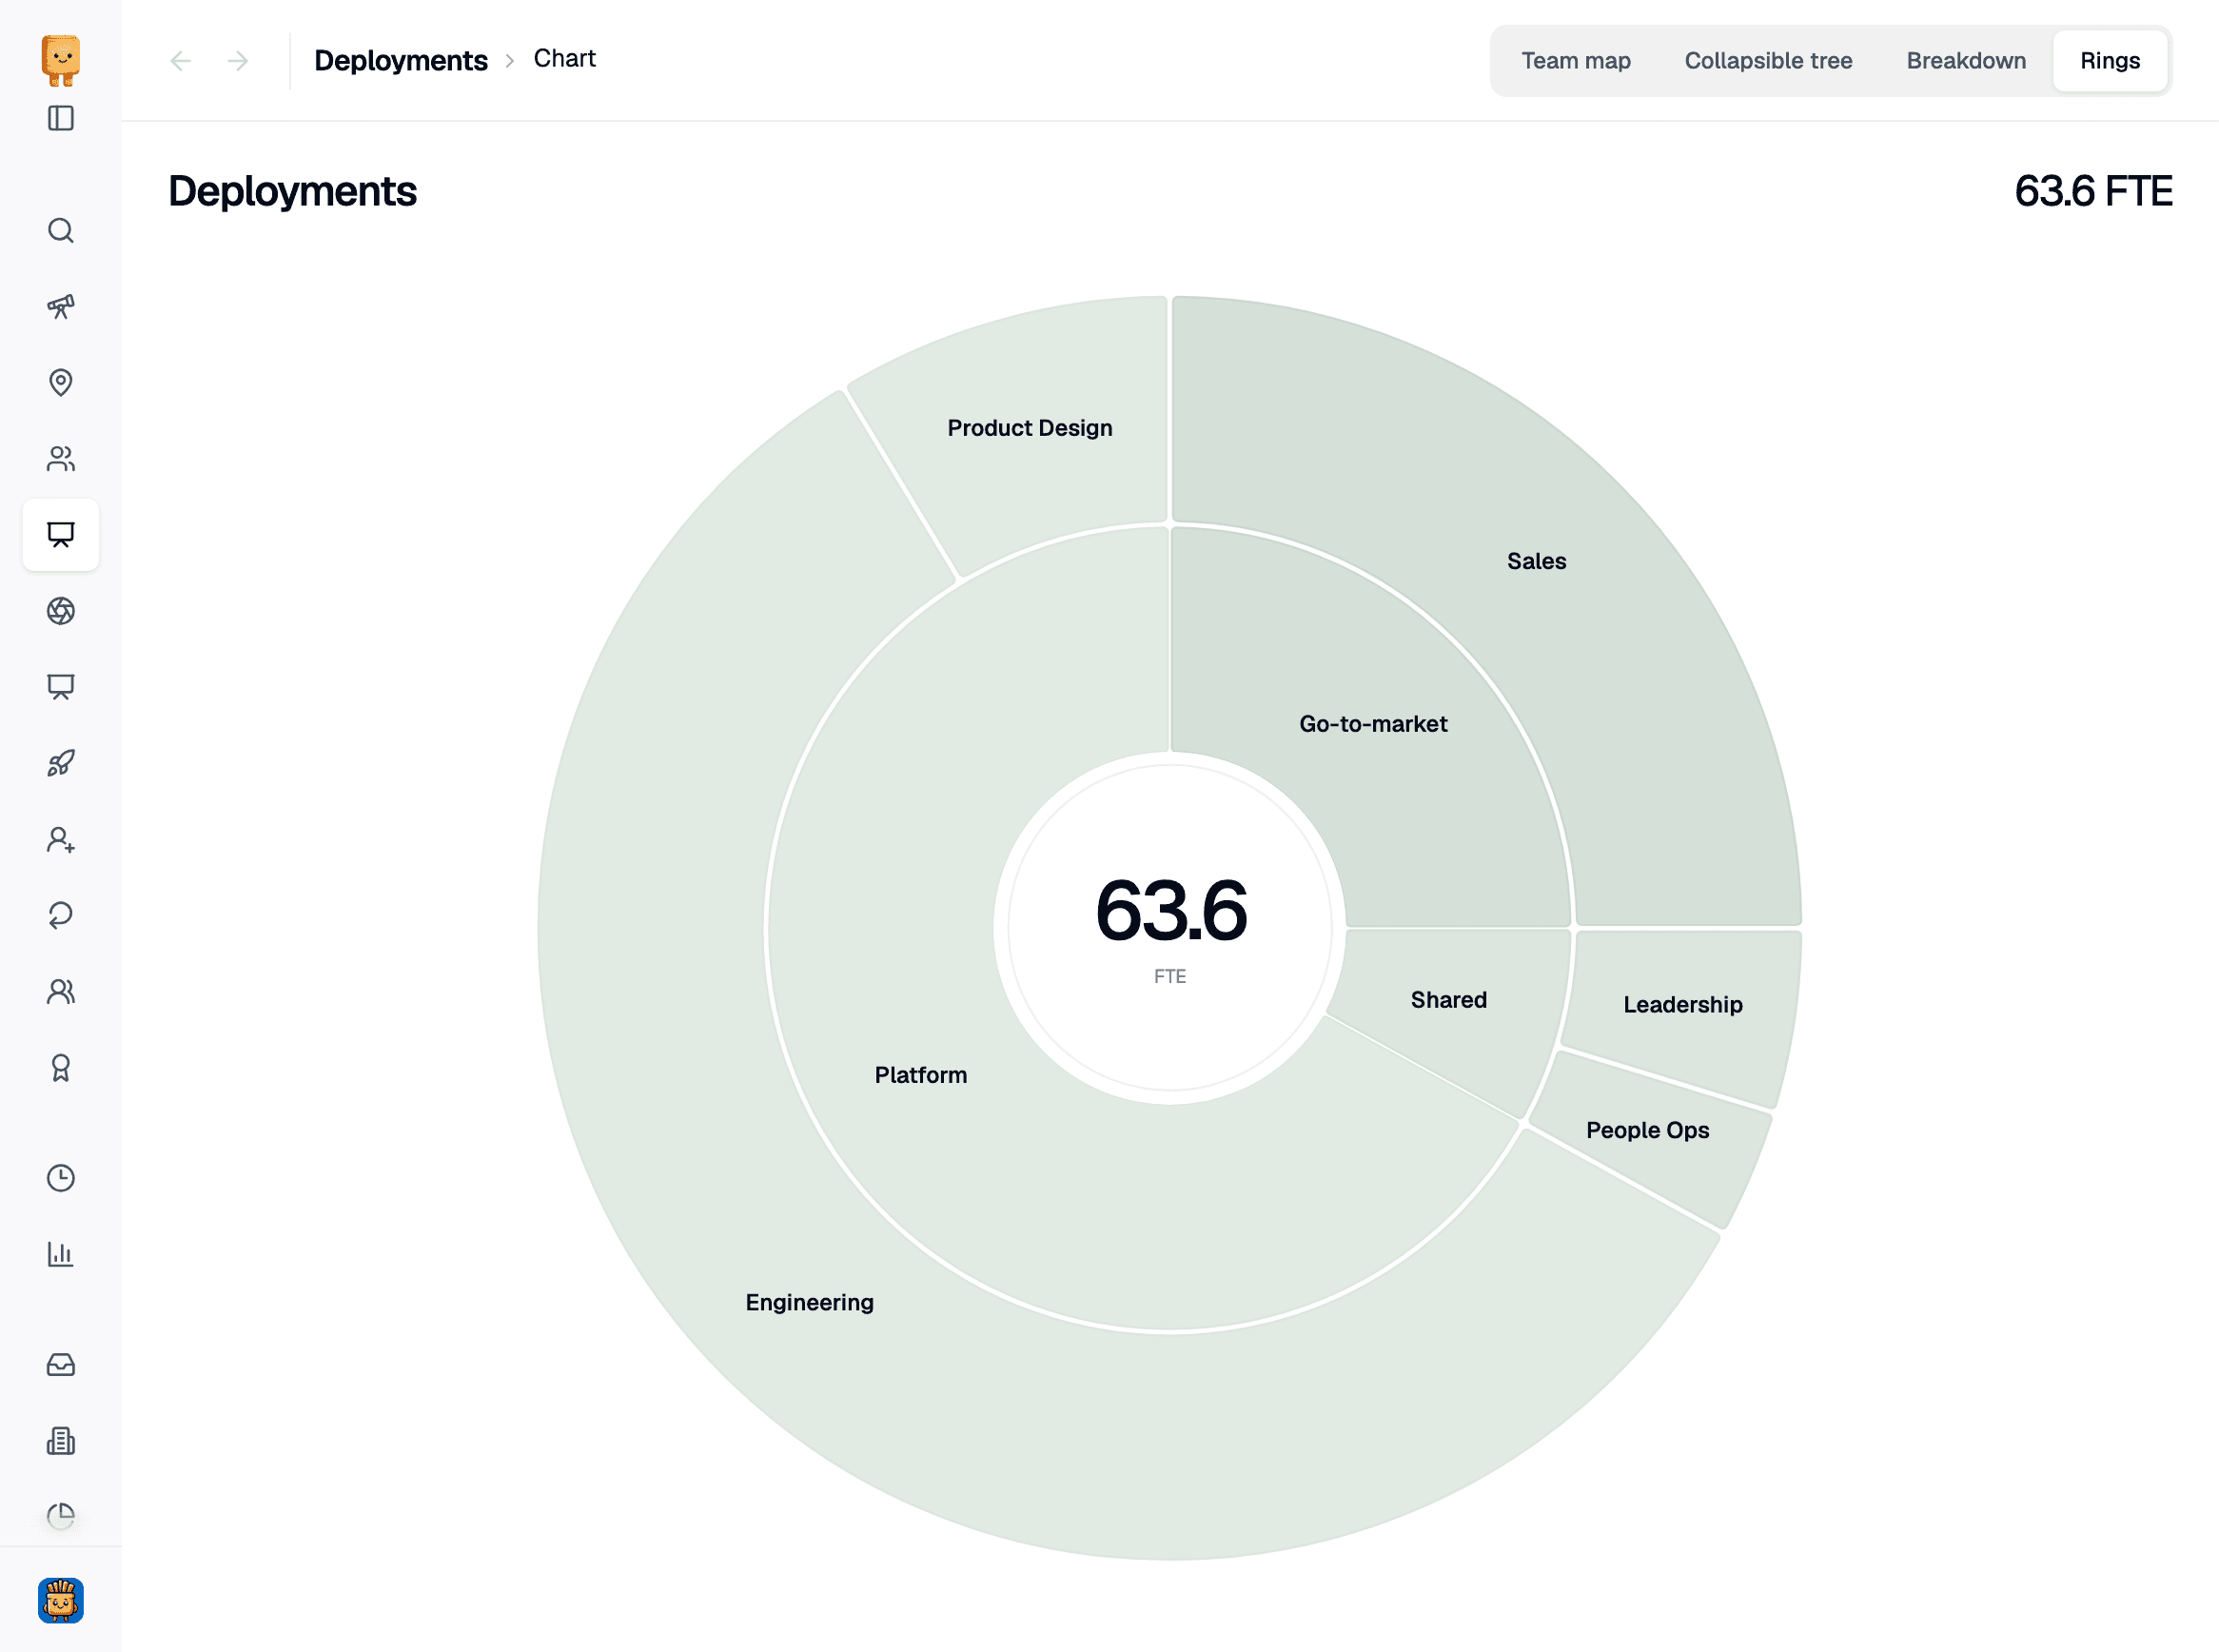Screen dimensions: 2219x1652
Task: Open the user avatar at sidebar bottom
Action: (x=61, y=1600)
